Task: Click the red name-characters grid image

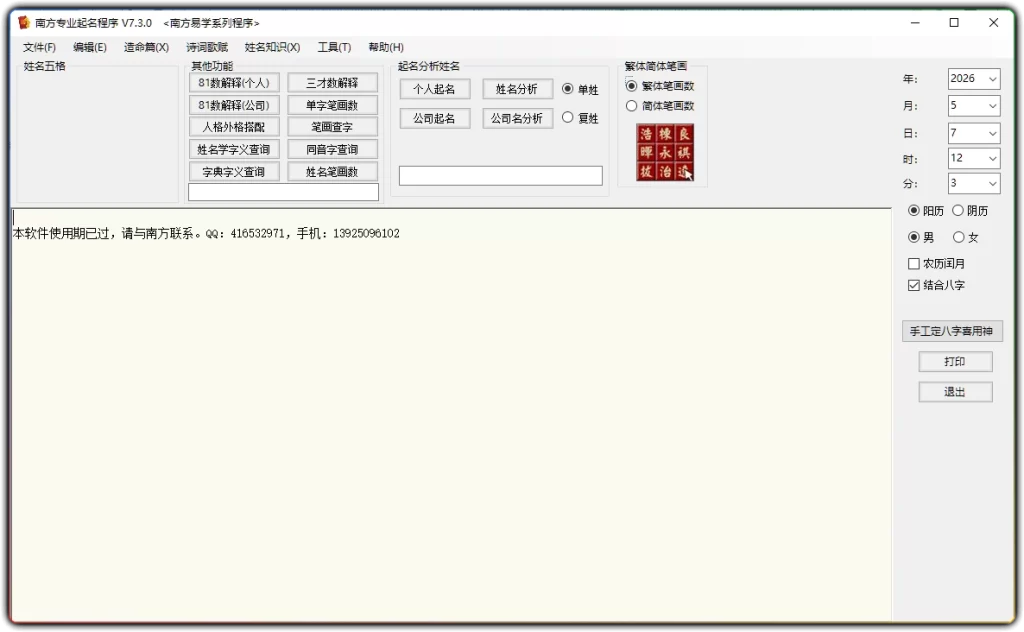Action: [665, 152]
